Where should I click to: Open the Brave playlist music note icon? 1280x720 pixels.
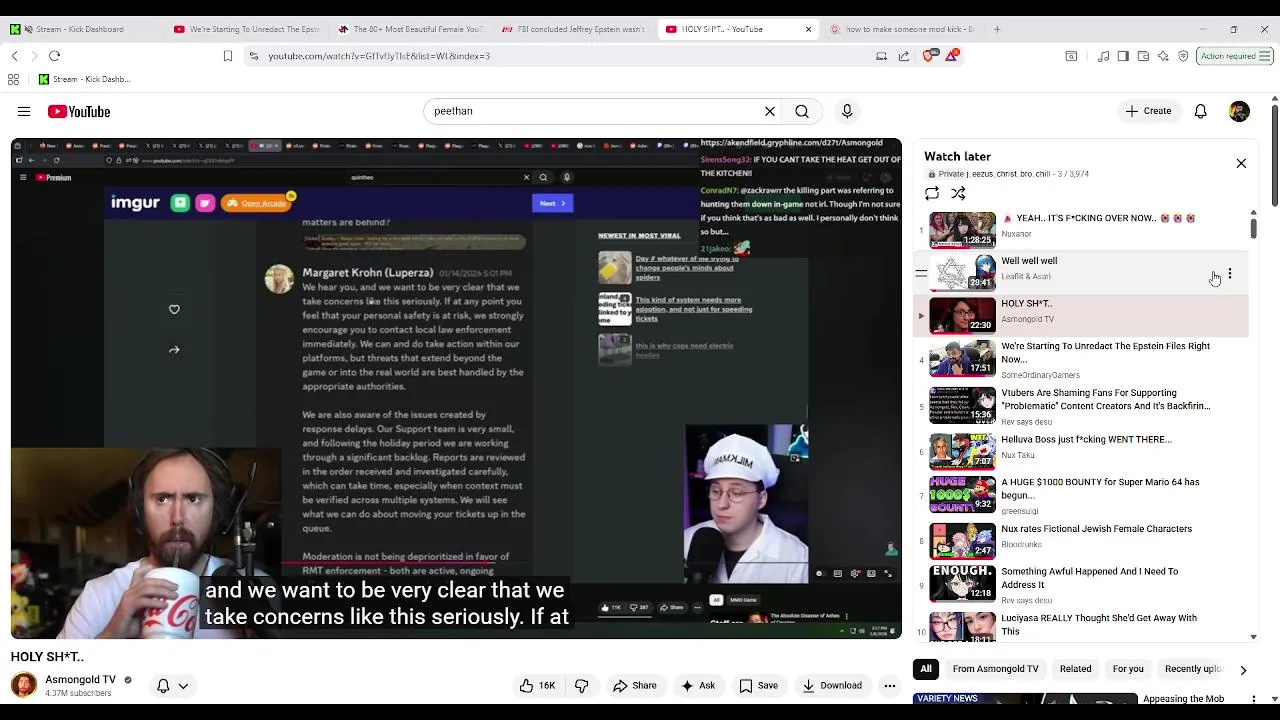tap(1103, 56)
